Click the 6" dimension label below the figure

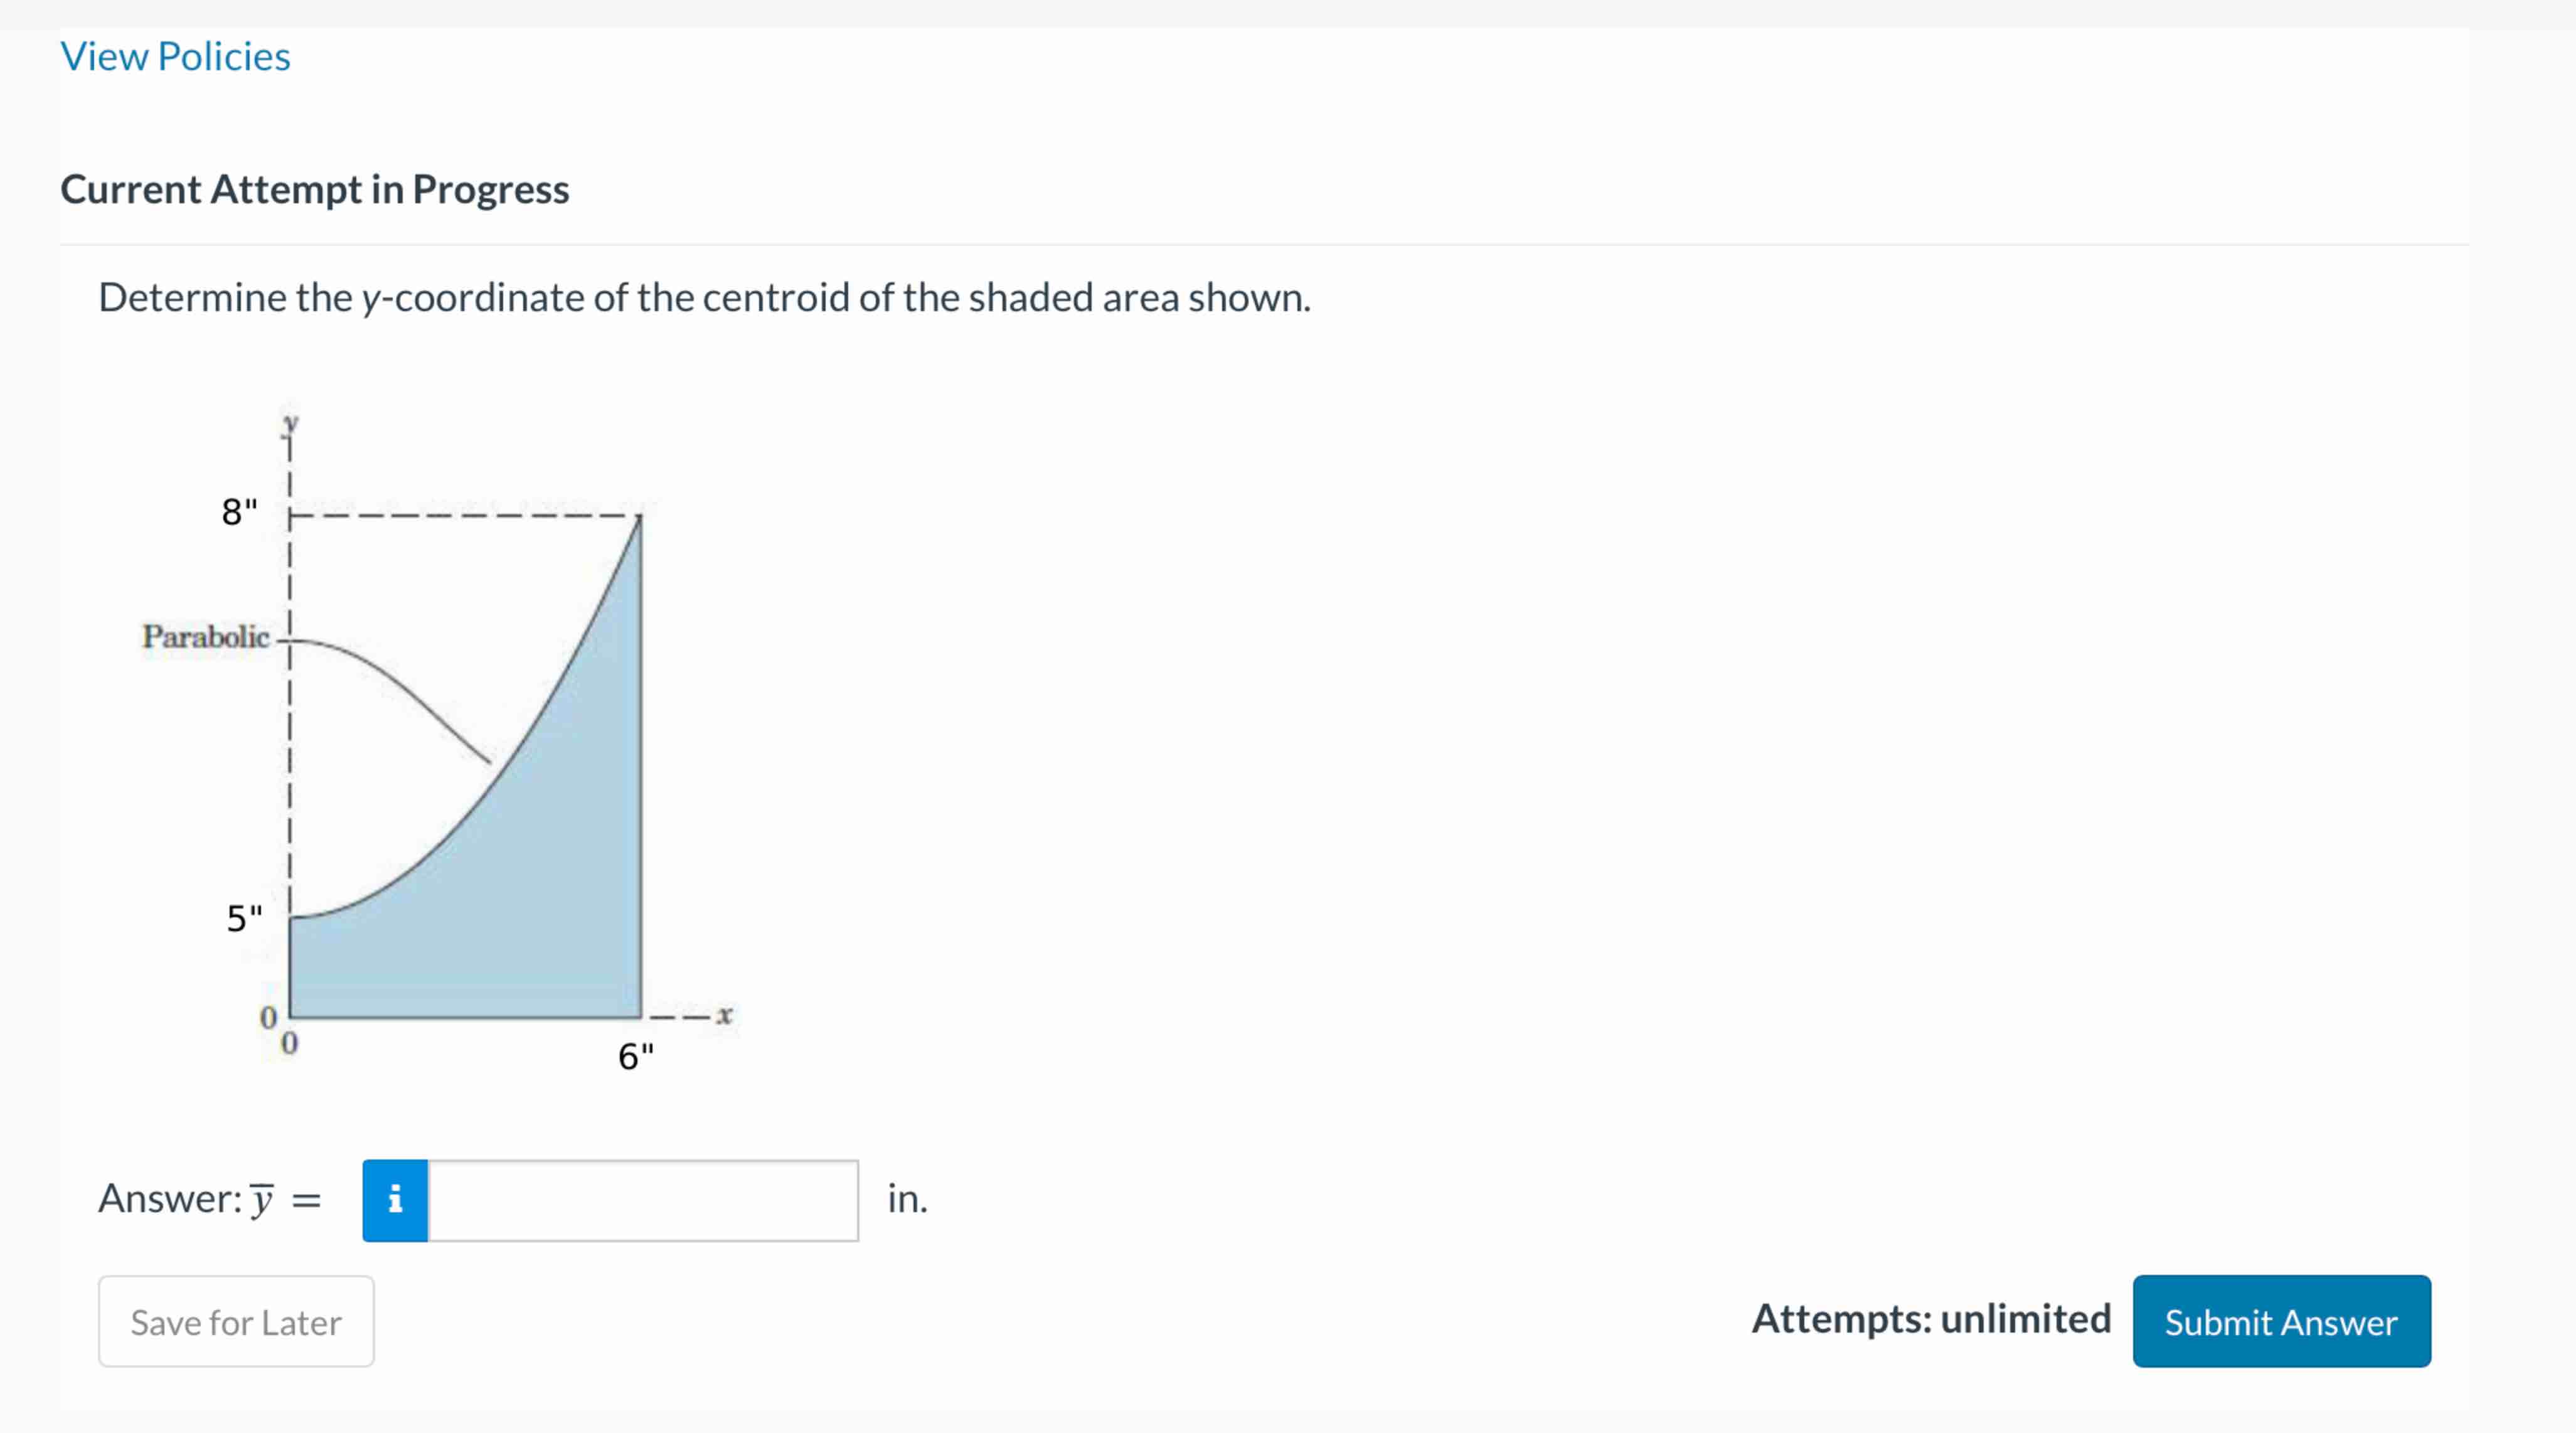(635, 1056)
